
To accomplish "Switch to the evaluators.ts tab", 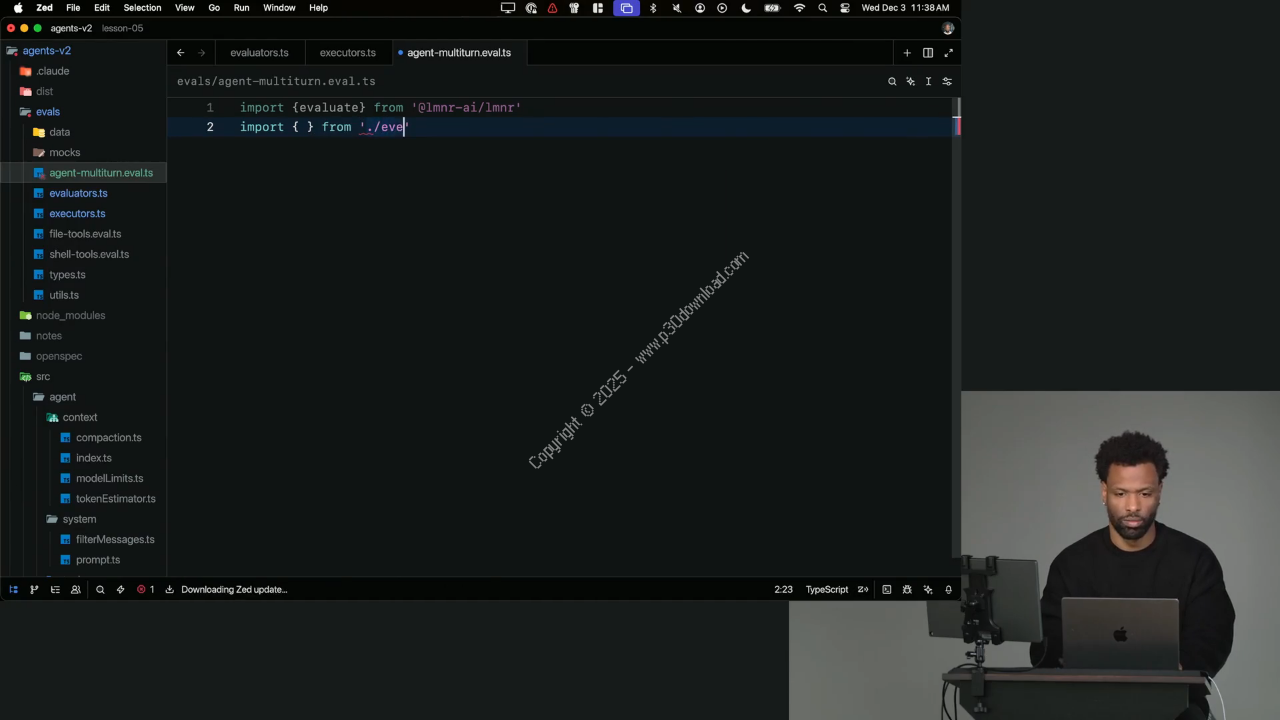I will point(259,53).
